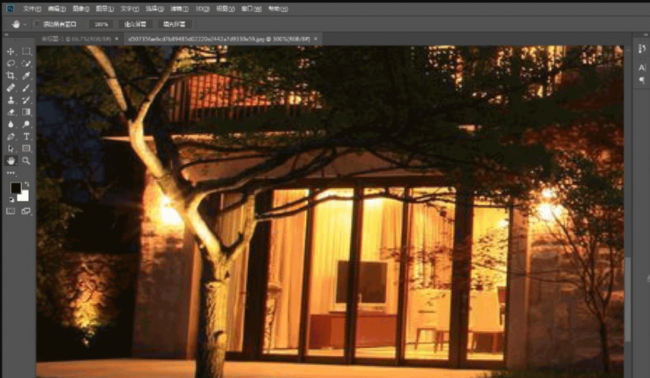Open the Type menu
Viewport: 650px width, 378px height.
pyautogui.click(x=130, y=9)
